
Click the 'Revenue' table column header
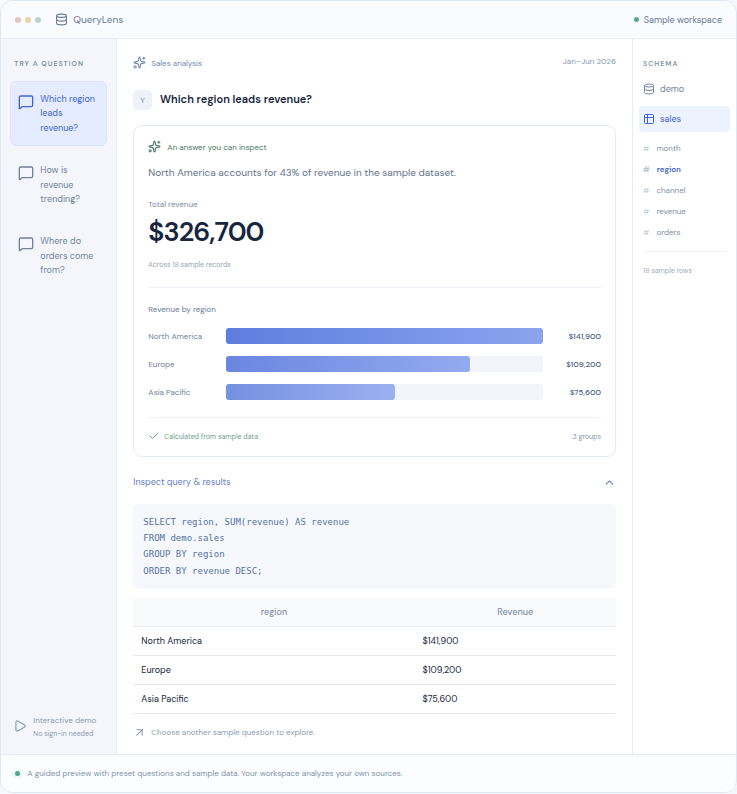click(x=515, y=612)
